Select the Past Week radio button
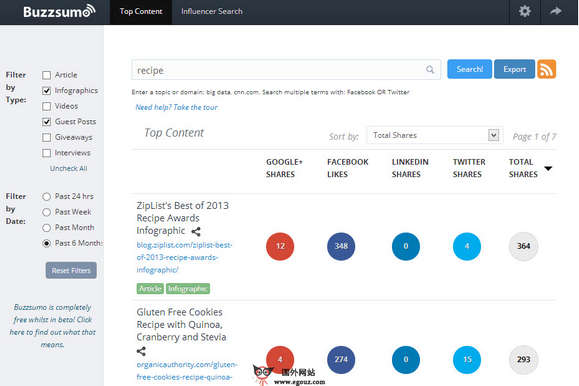Viewport: 579px width, 386px height. coord(47,212)
